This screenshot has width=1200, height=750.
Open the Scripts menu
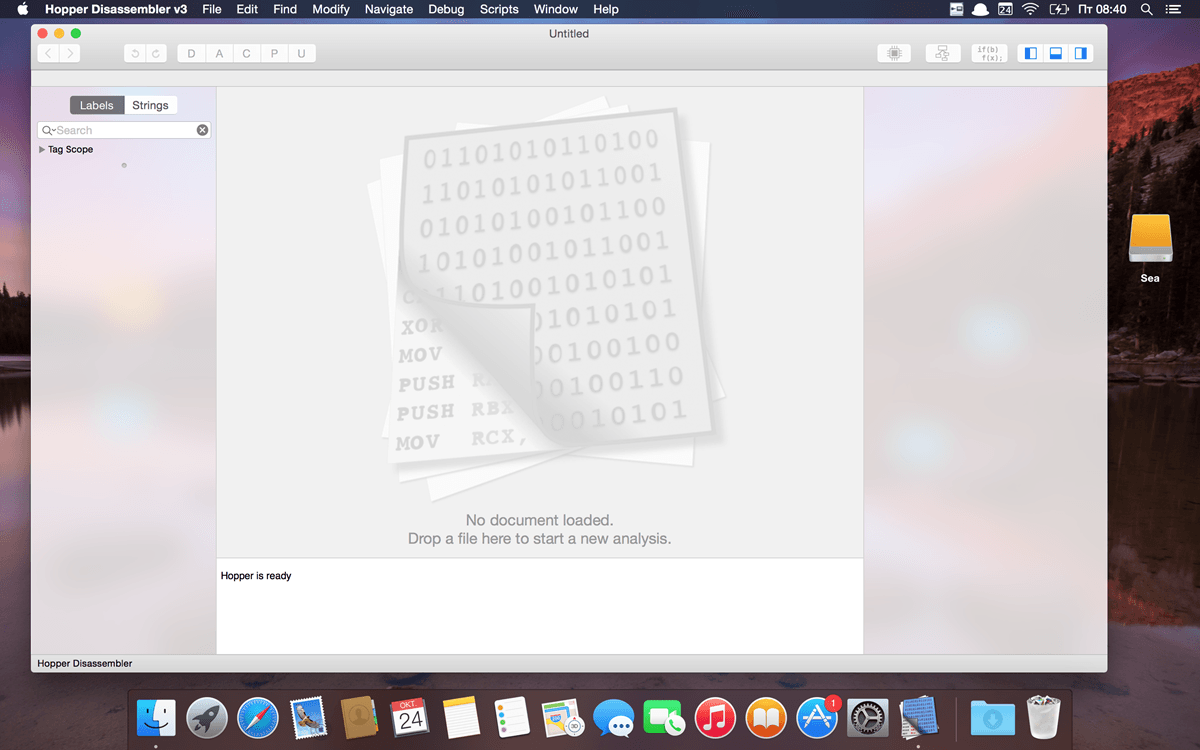coord(499,9)
